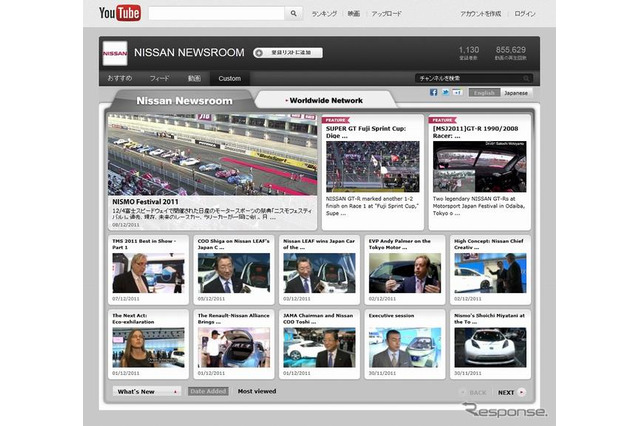Open COO Shiga on Nissan LEAF's thumbnail
Viewport: 640px width, 426px height.
234,273
